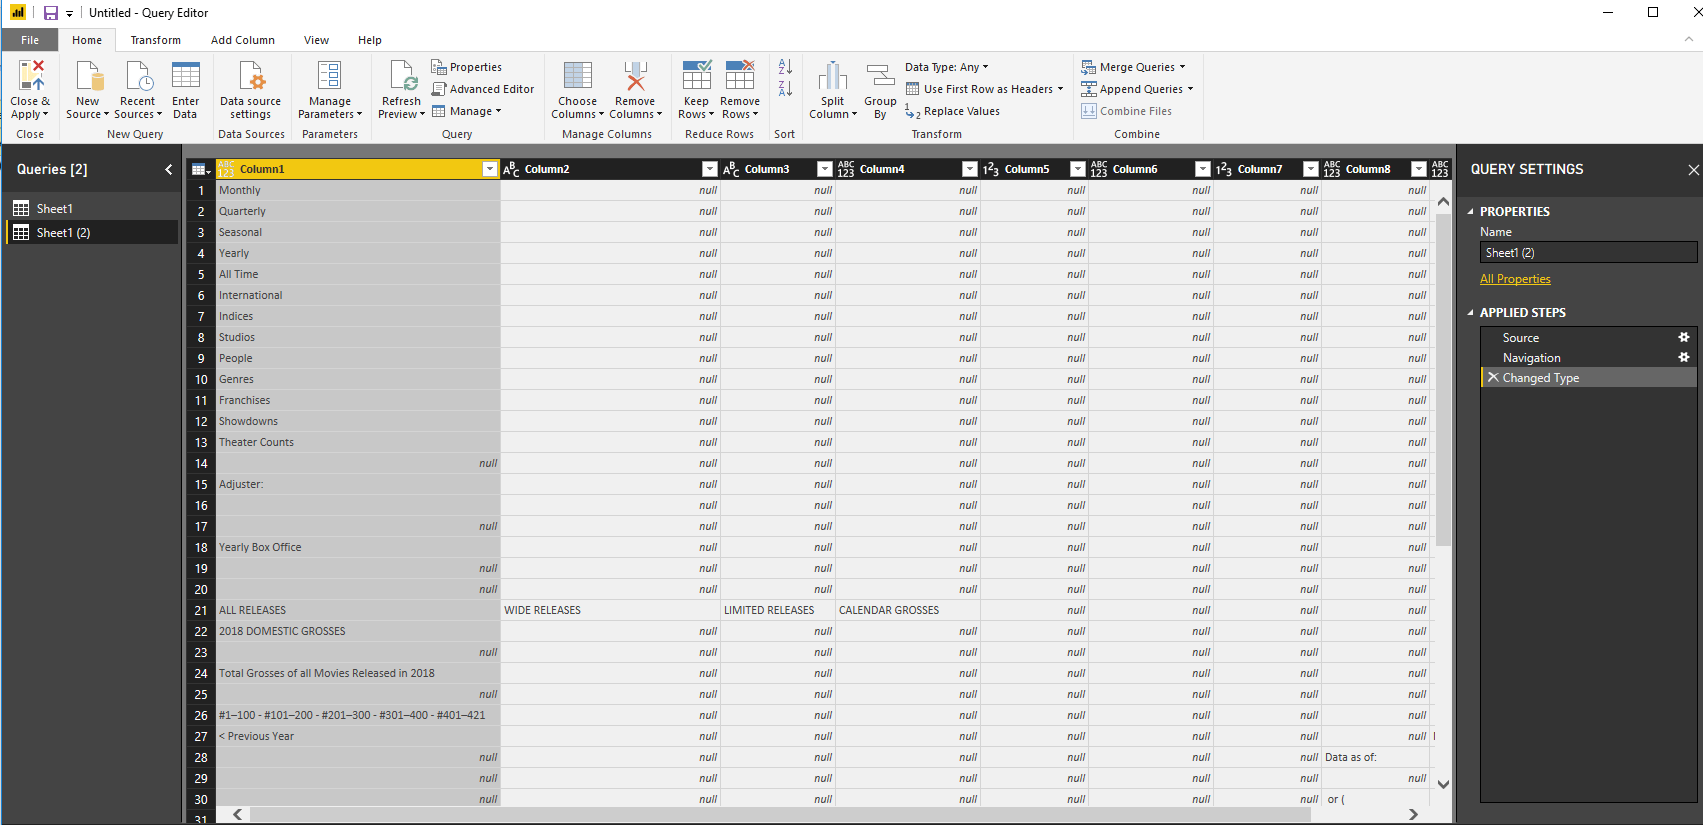The height and width of the screenshot is (825, 1703).
Task: Click Replace Values
Action: 953,111
